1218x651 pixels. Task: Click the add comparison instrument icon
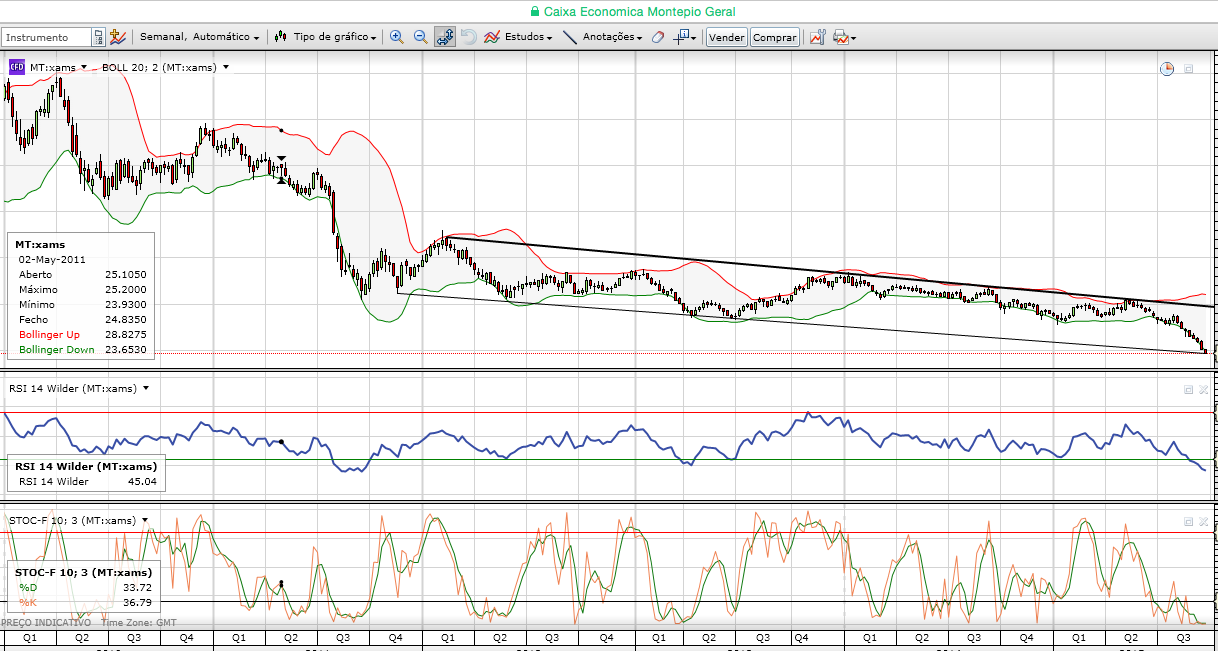click(x=118, y=37)
